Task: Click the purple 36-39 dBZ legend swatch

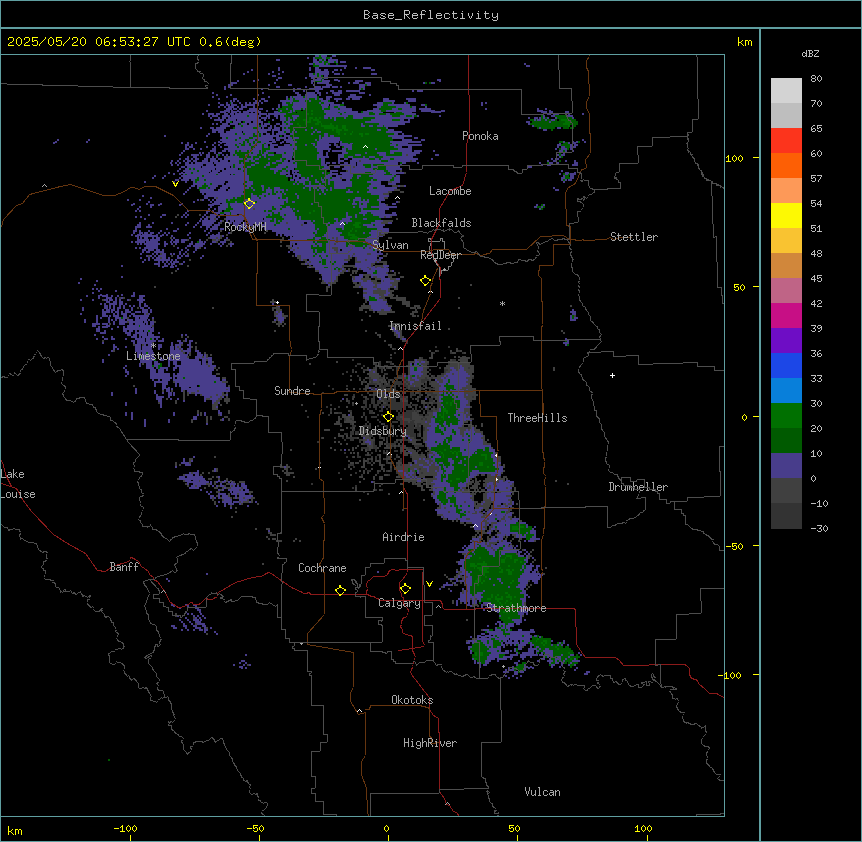Action: [786, 341]
